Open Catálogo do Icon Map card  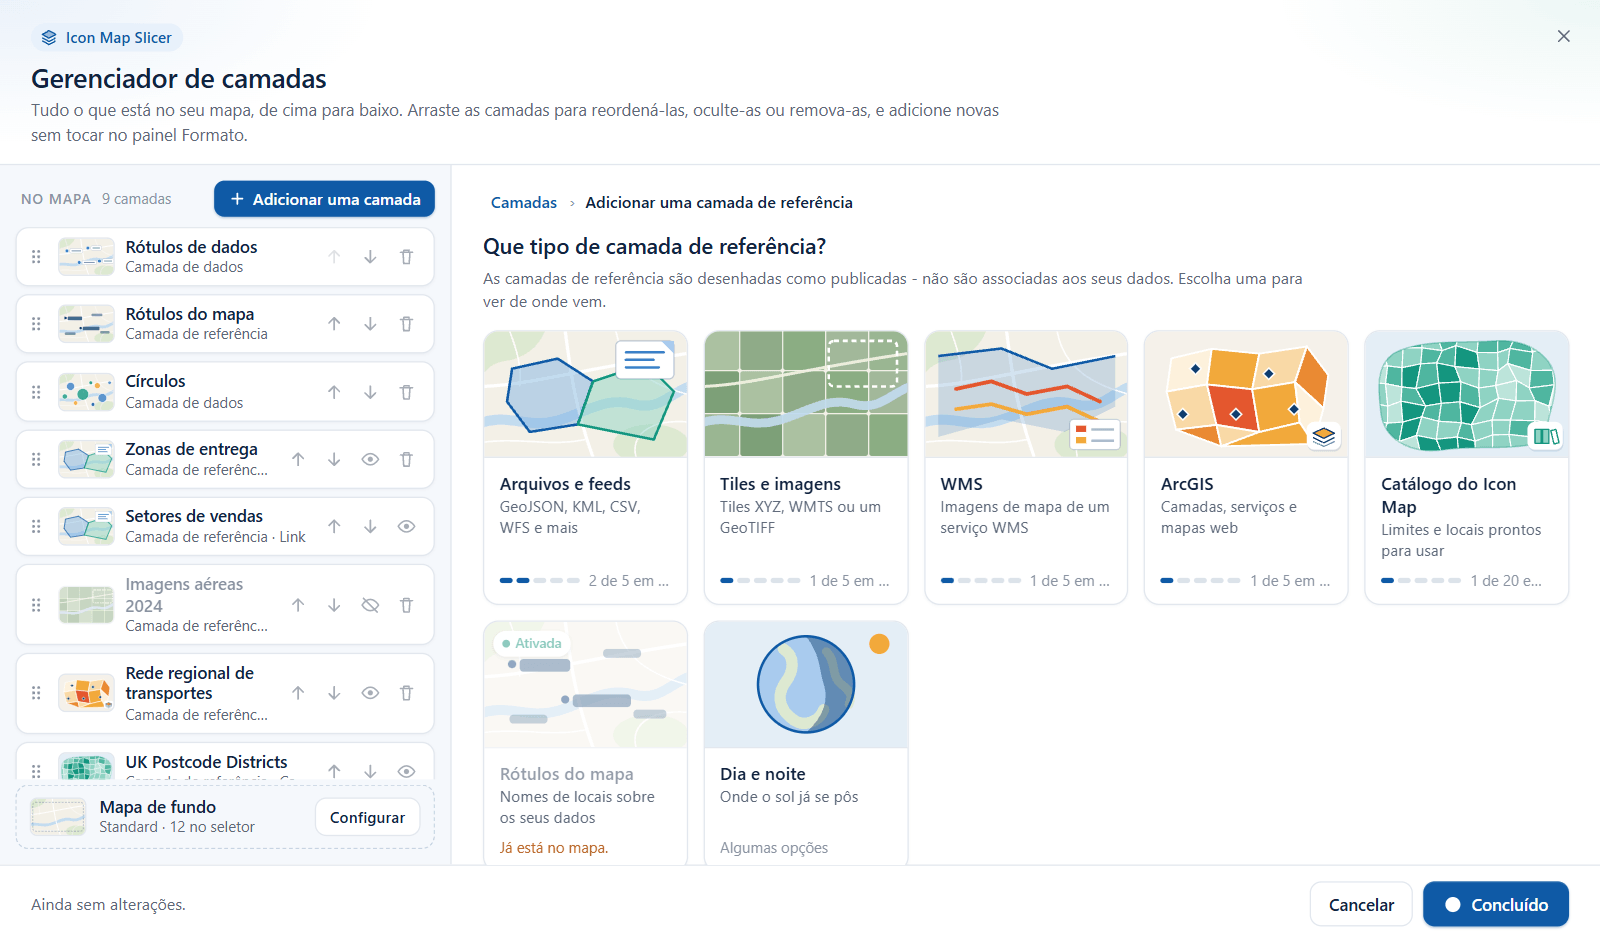pyautogui.click(x=1467, y=467)
